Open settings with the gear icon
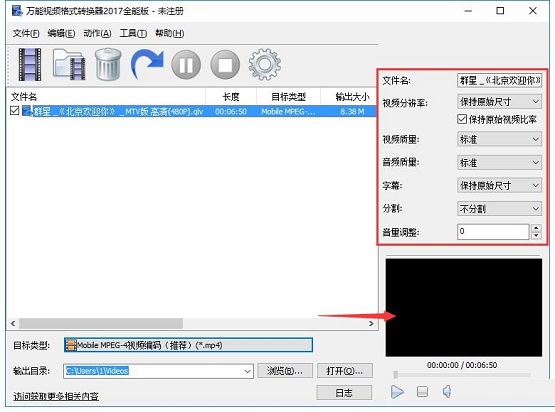The height and width of the screenshot is (412, 555). coord(265,64)
